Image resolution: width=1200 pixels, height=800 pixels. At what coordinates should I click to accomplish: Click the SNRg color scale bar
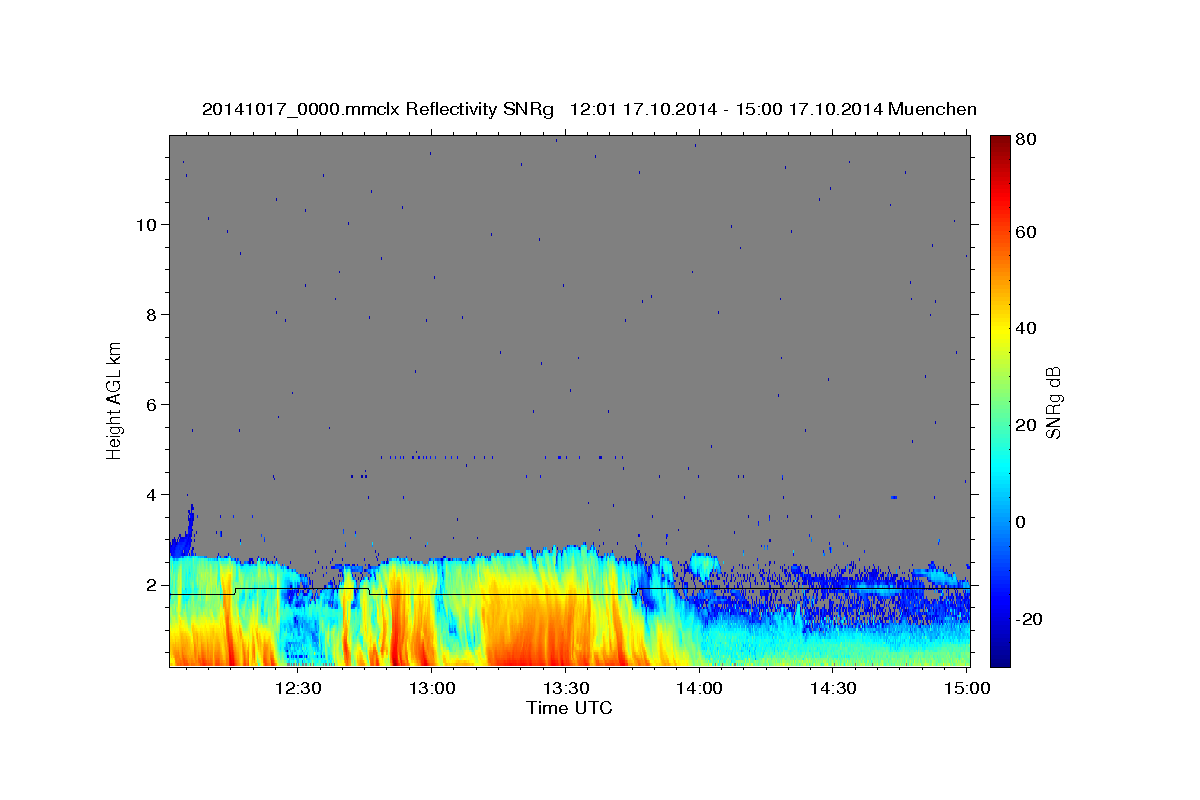pos(1000,401)
